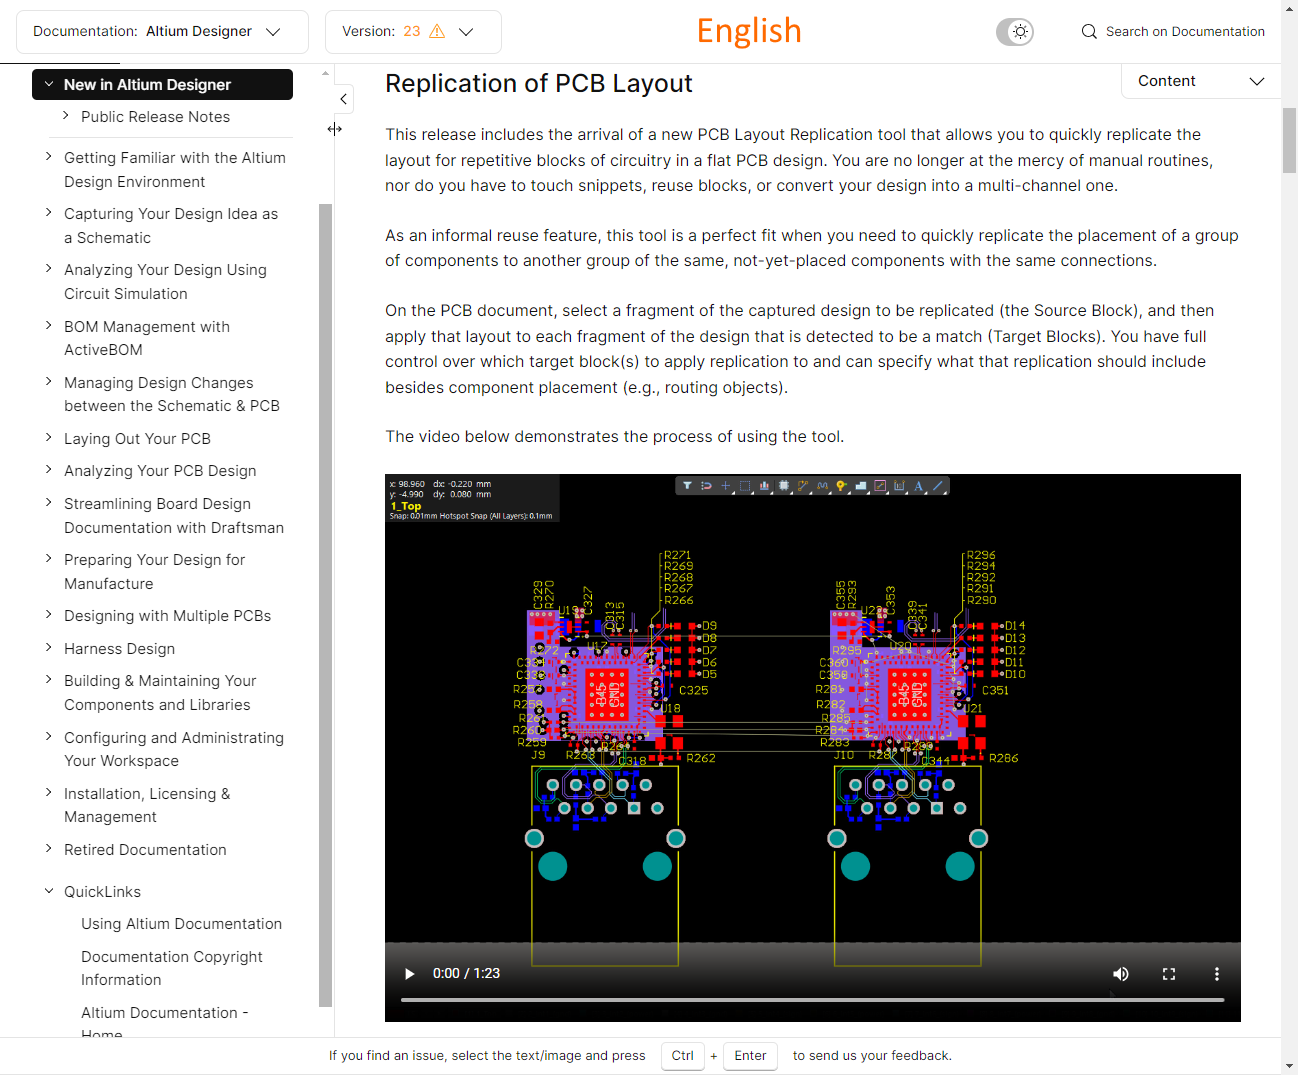Viewport: 1298px width, 1075px height.
Task: Click the text string A icon in video
Action: click(918, 486)
